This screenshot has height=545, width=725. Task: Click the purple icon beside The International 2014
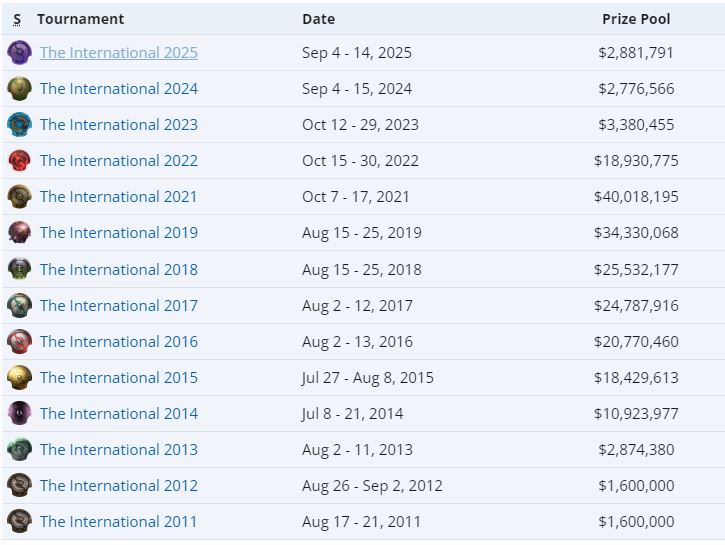tap(19, 414)
